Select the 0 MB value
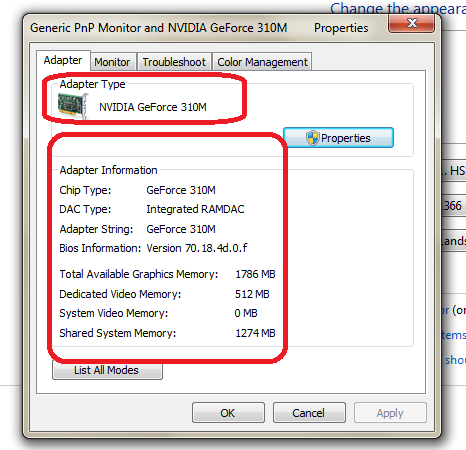The height and width of the screenshot is (450, 466). (246, 313)
